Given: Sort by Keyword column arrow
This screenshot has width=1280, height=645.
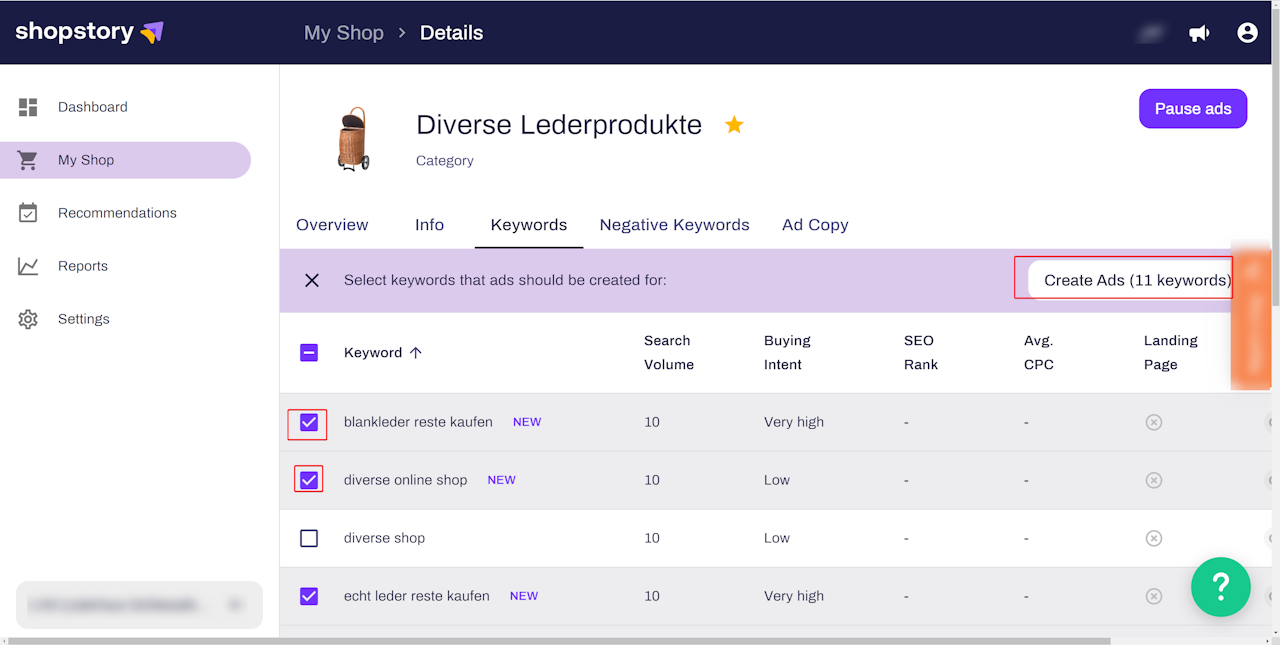Looking at the screenshot, I should coord(416,353).
